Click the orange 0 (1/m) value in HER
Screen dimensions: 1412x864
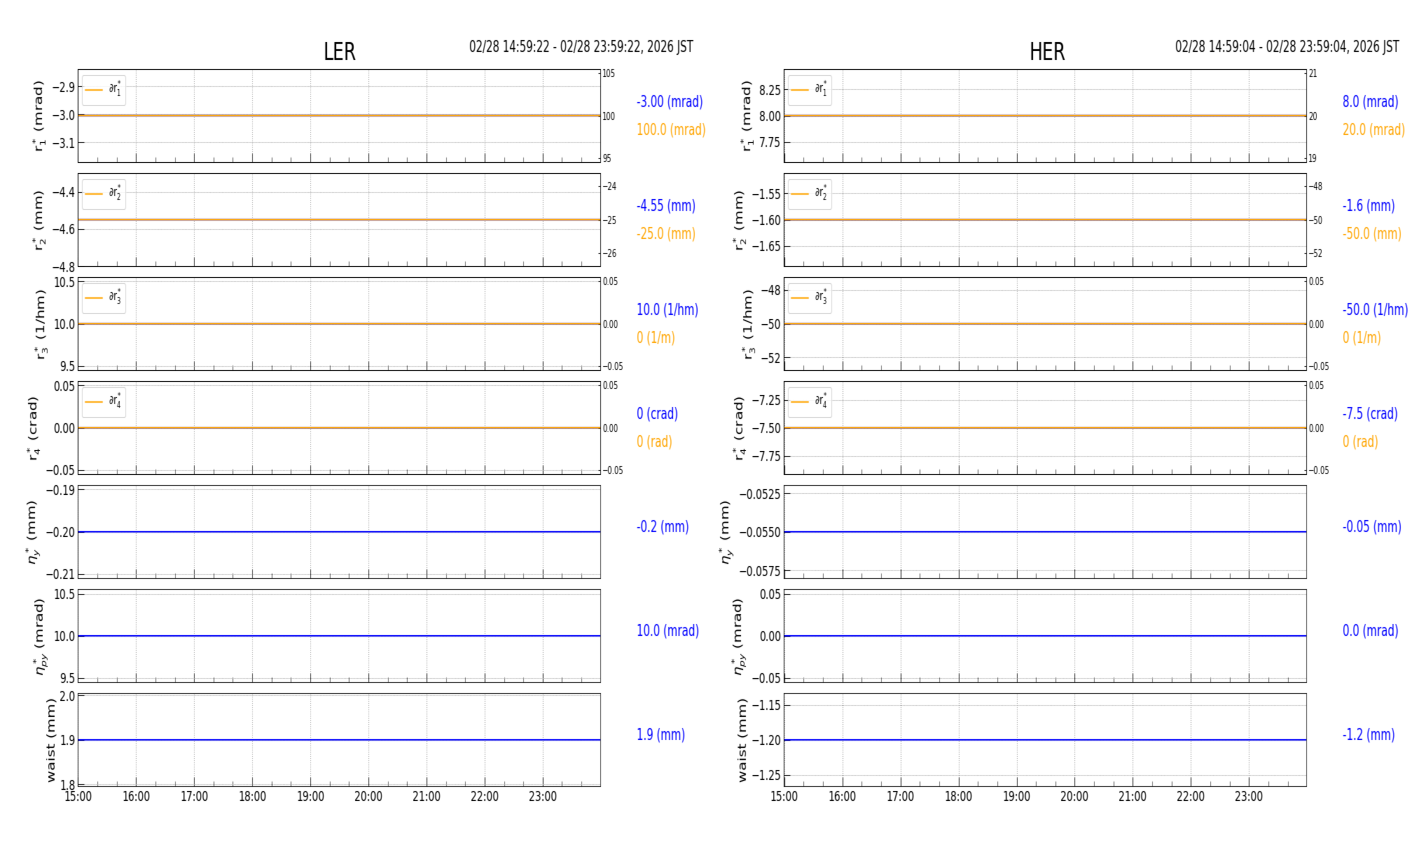pyautogui.click(x=1362, y=338)
